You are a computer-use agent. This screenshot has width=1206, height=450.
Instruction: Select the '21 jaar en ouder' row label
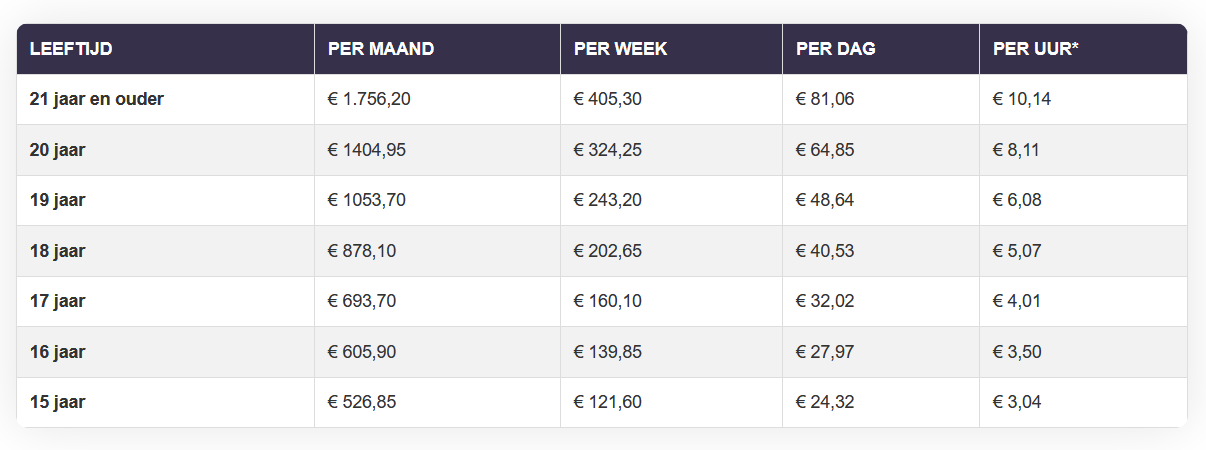[97, 99]
